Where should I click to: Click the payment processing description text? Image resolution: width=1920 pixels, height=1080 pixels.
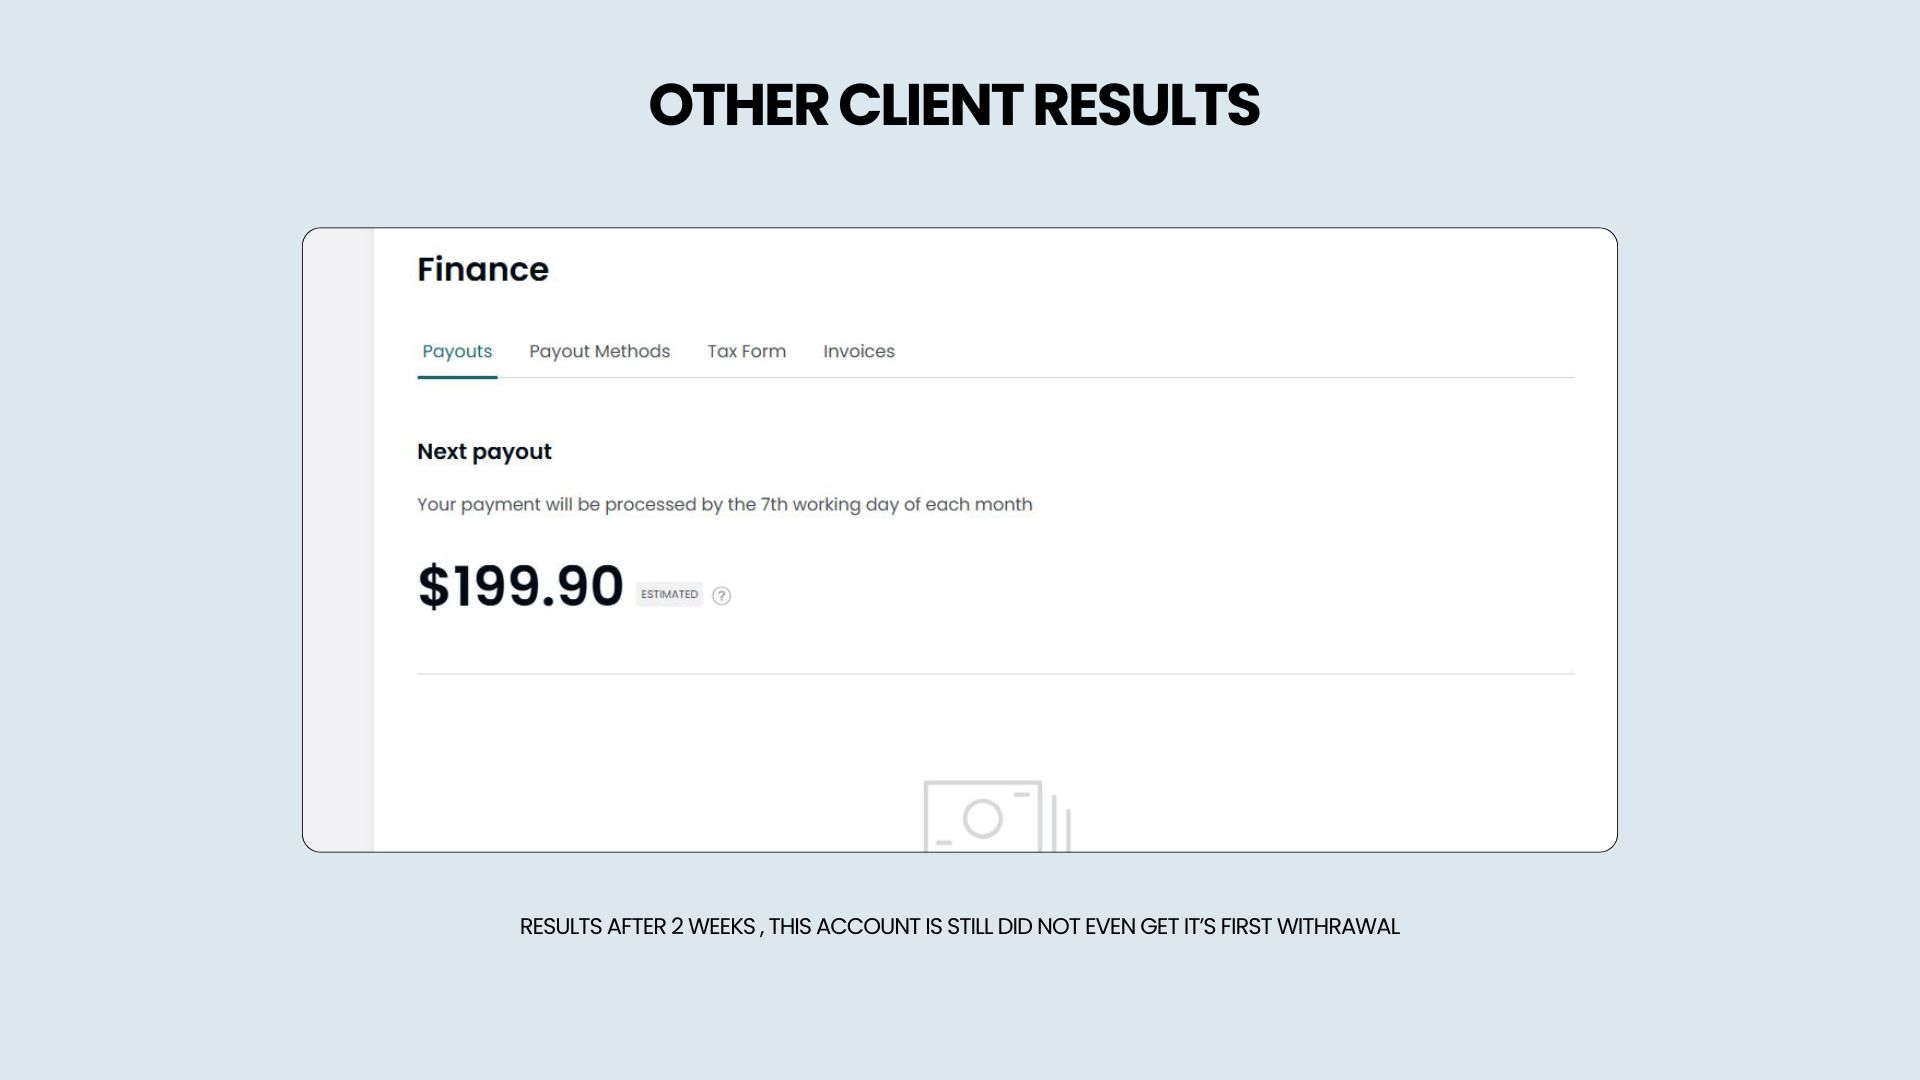coord(724,504)
